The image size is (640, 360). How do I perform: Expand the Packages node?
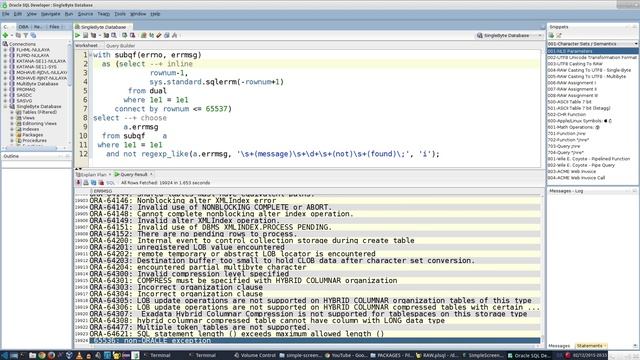[x=12, y=135]
